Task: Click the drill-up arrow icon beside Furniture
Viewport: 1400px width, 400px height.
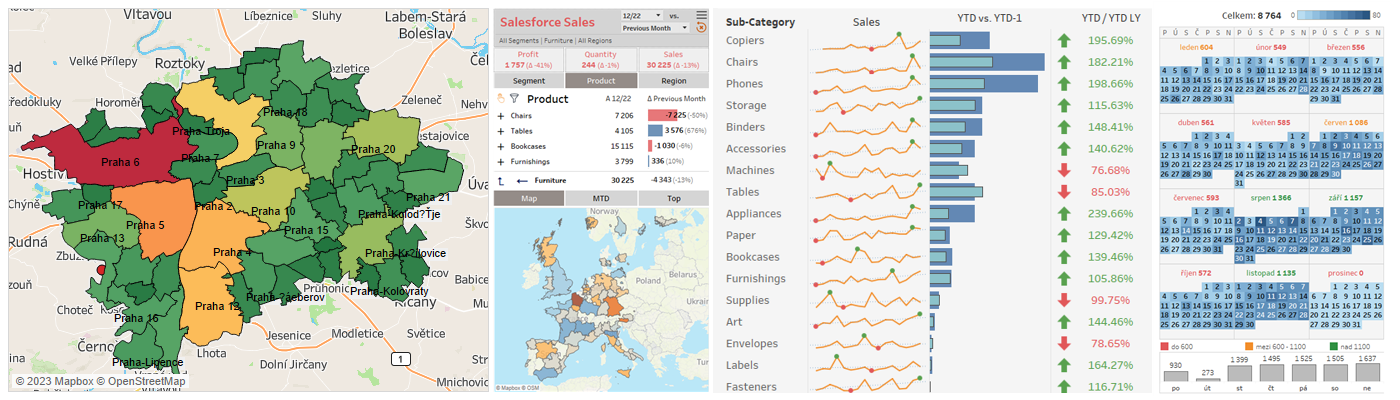Action: click(500, 180)
